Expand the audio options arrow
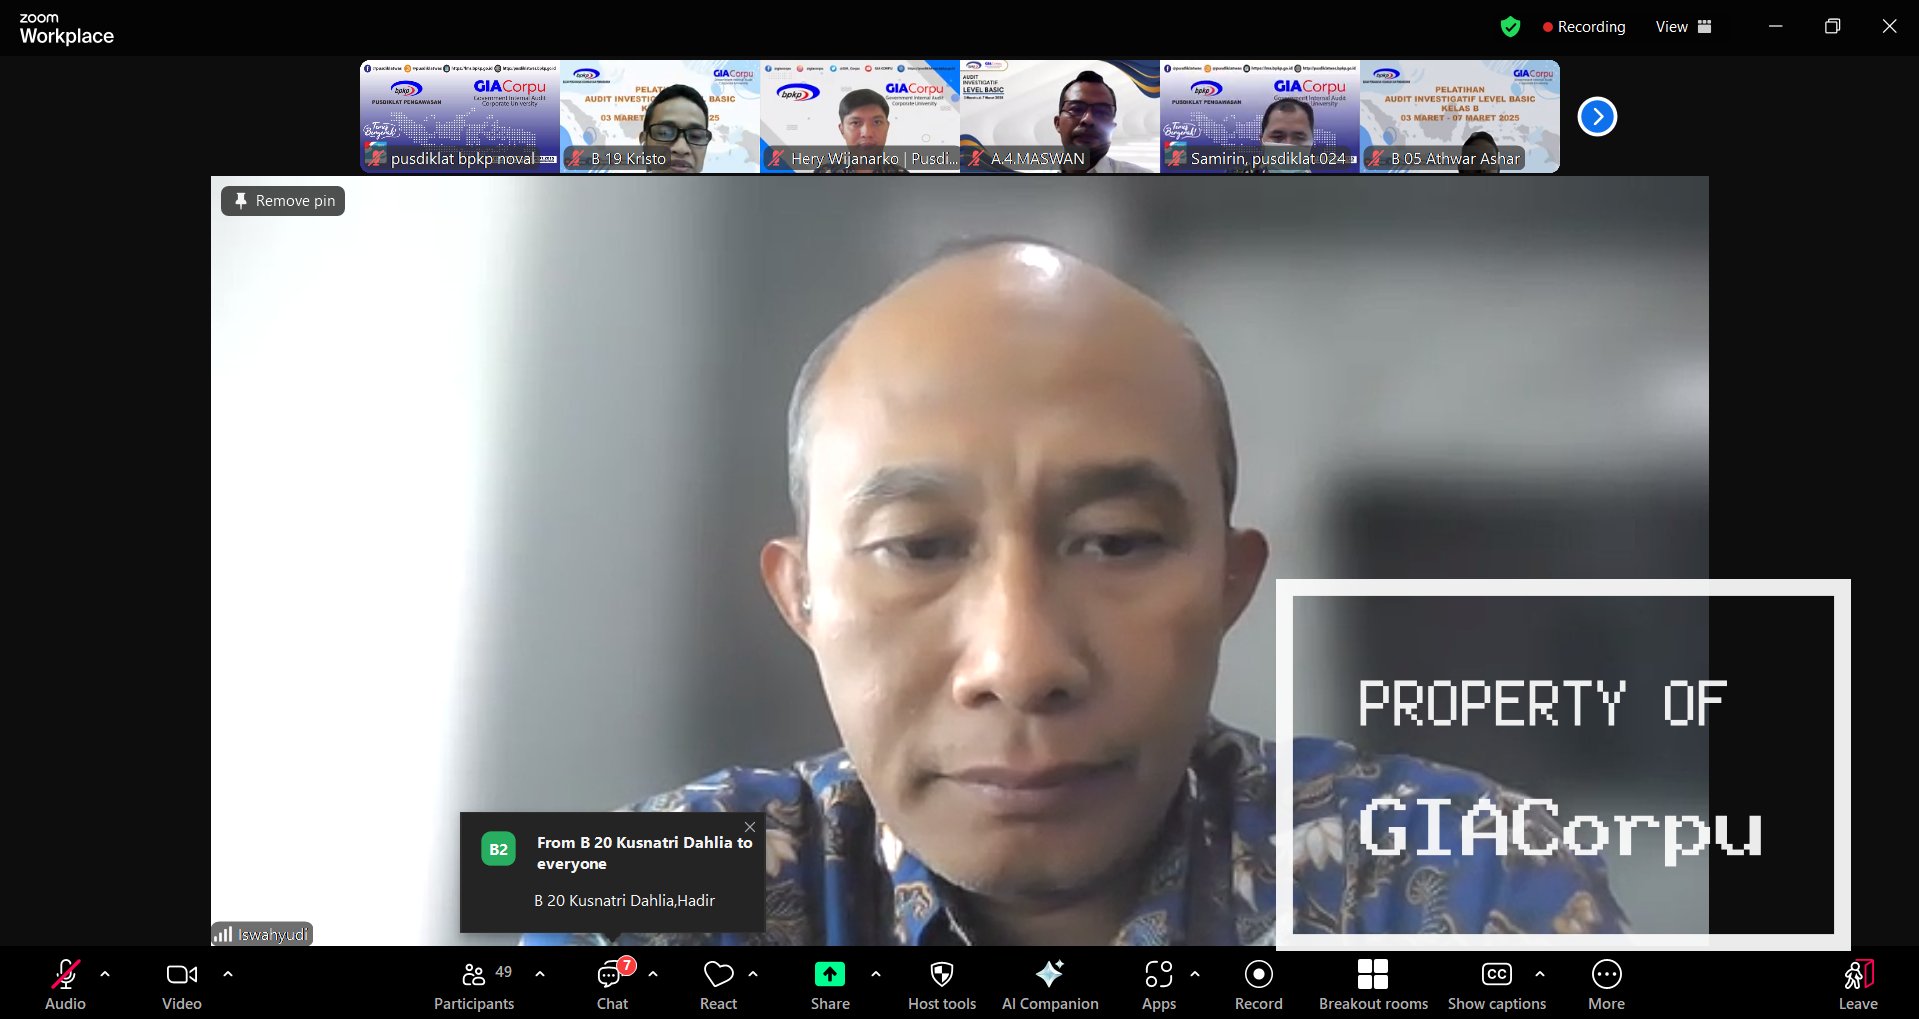 click(105, 974)
